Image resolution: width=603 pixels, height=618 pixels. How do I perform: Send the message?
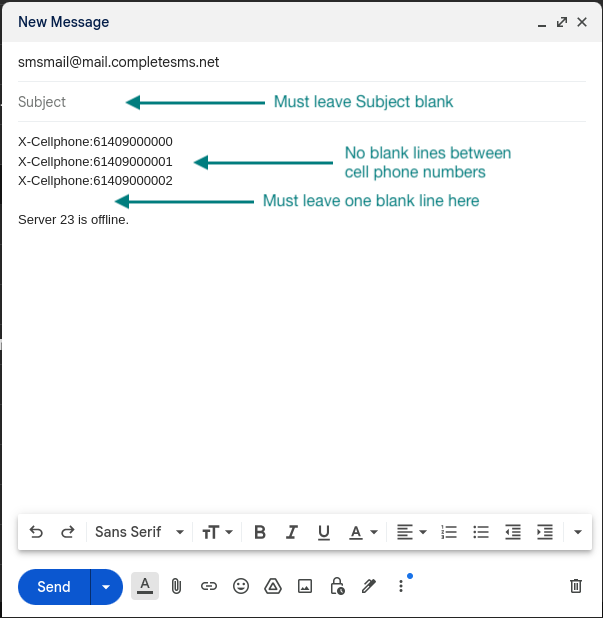point(54,587)
